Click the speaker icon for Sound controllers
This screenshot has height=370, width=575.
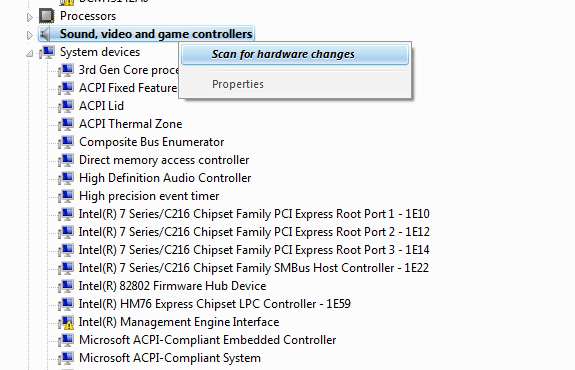tap(45, 34)
